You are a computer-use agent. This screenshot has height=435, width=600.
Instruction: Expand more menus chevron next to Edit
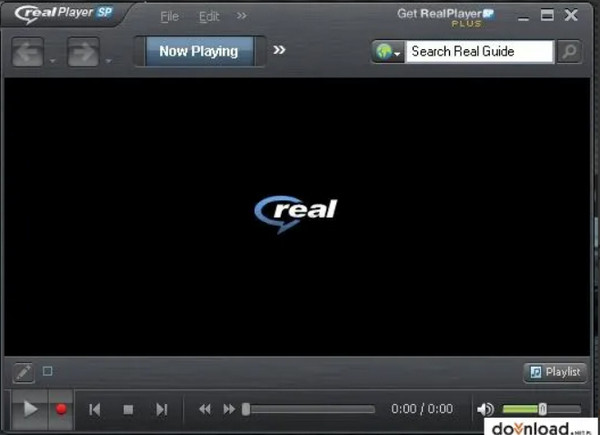[241, 16]
